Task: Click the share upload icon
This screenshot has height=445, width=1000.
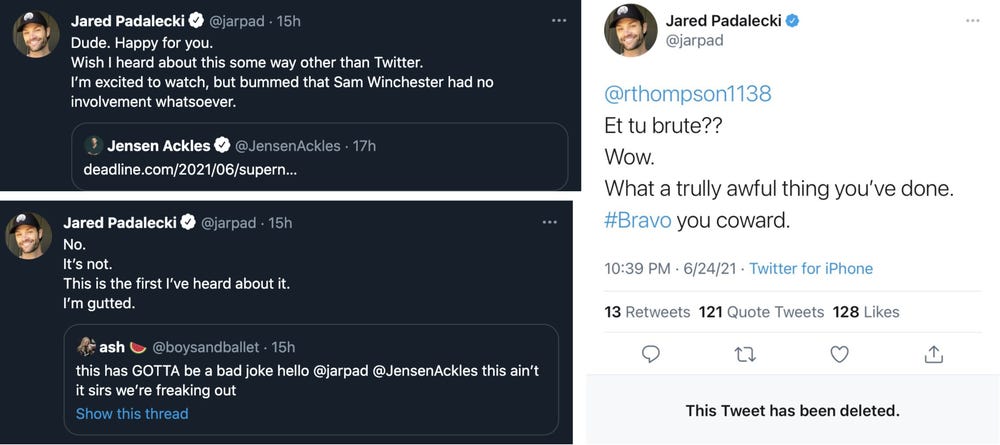Action: point(933,354)
